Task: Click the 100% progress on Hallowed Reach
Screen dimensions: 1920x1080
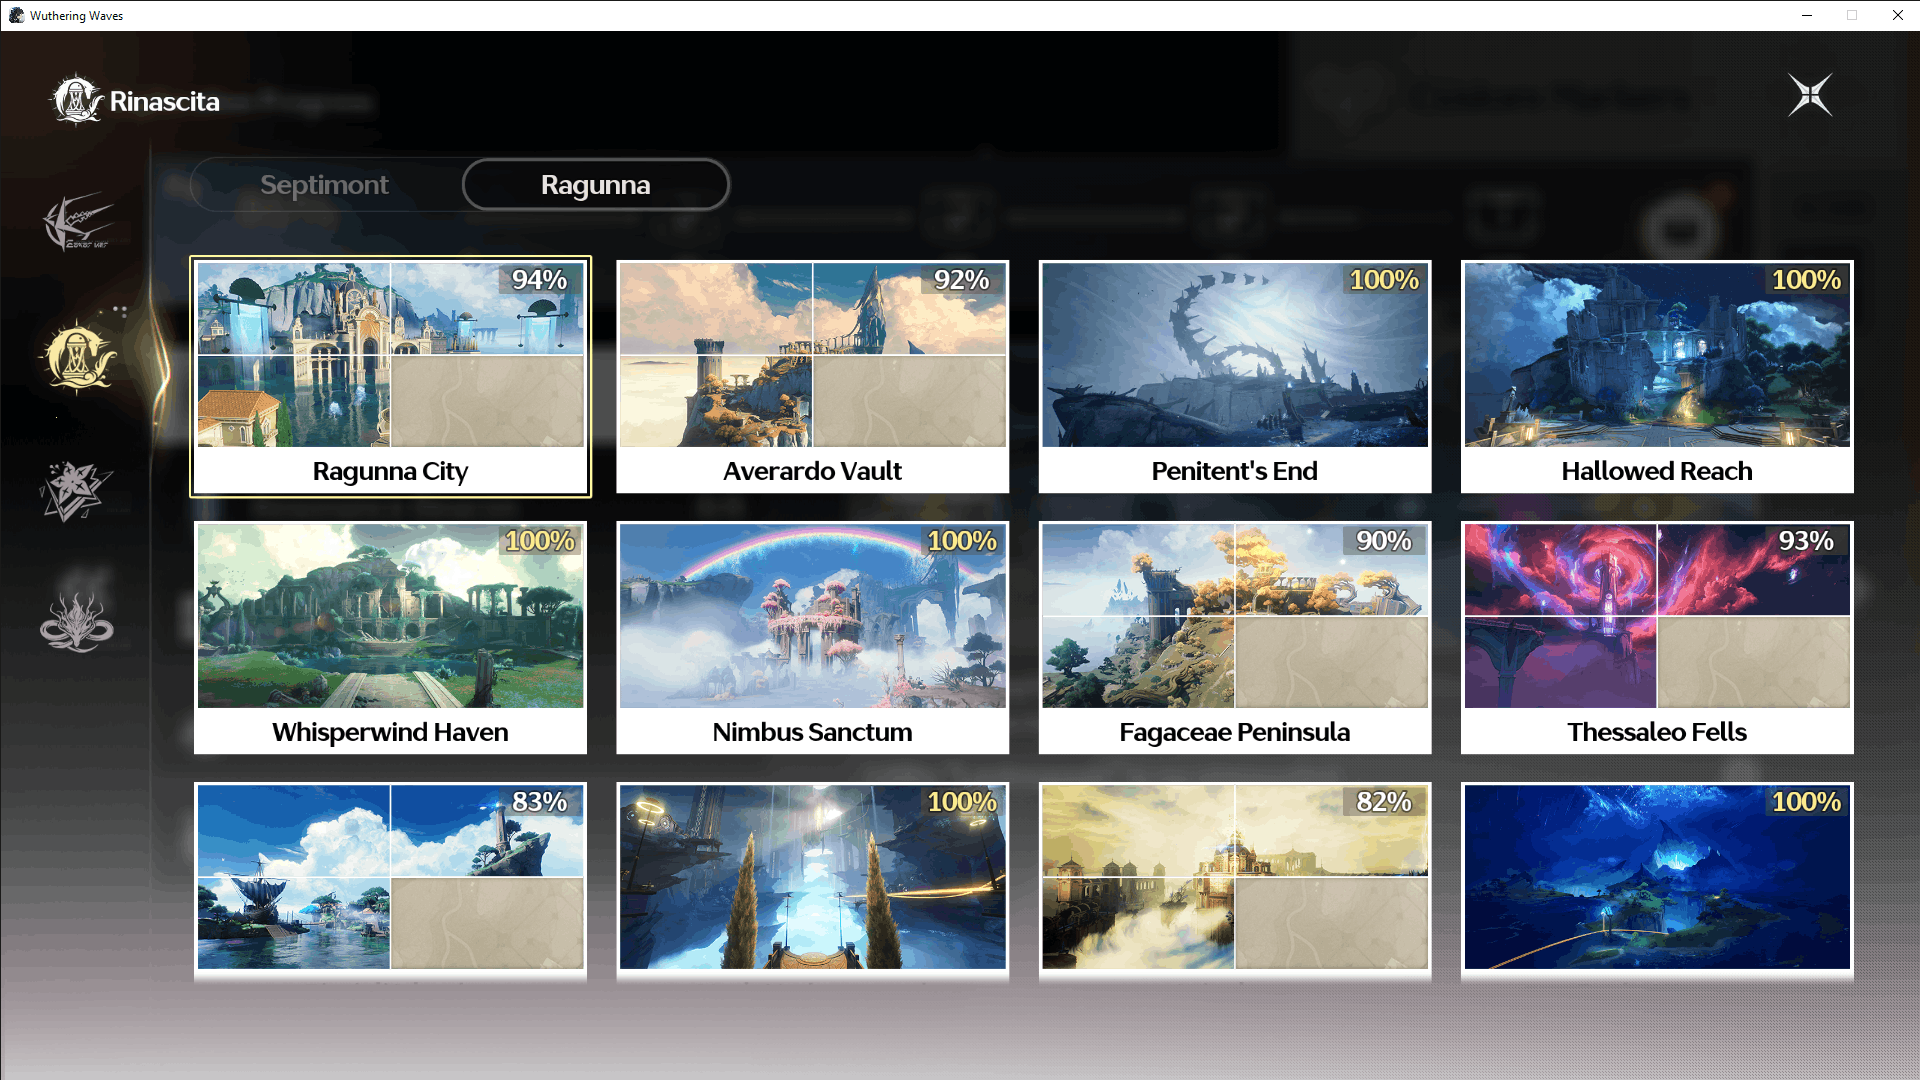Action: (x=1806, y=280)
